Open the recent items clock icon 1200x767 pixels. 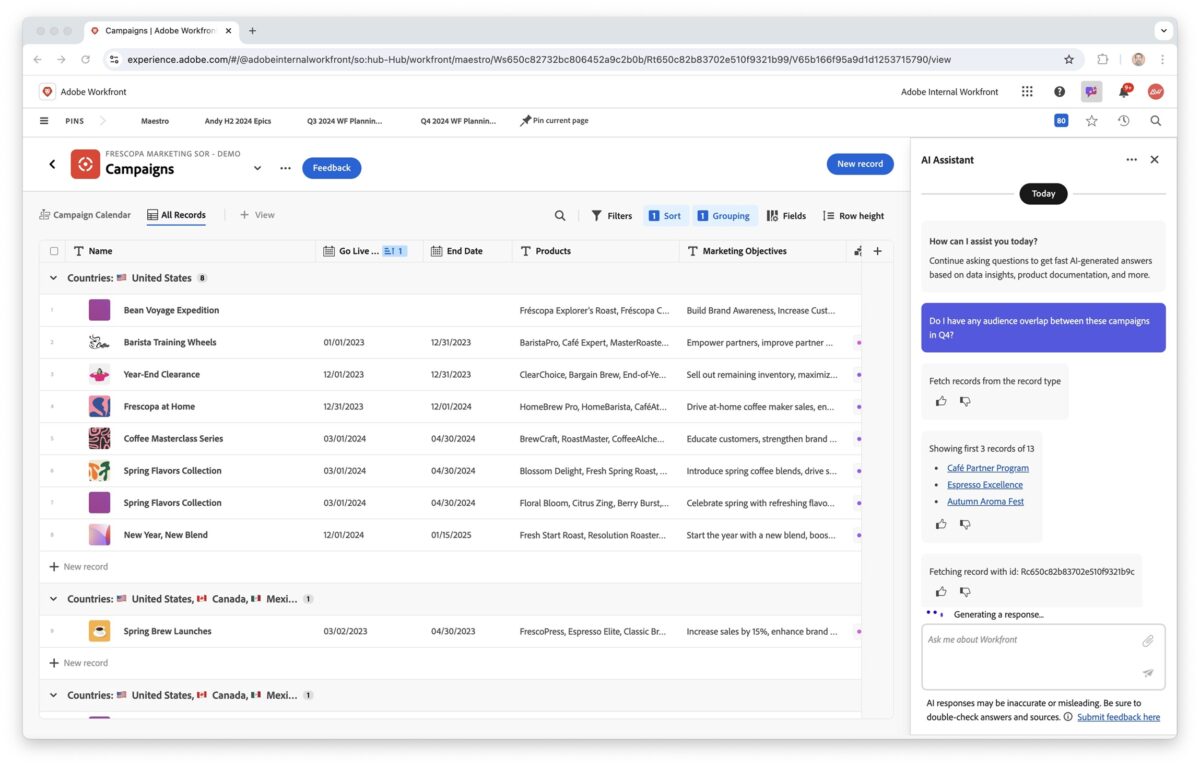1123,121
